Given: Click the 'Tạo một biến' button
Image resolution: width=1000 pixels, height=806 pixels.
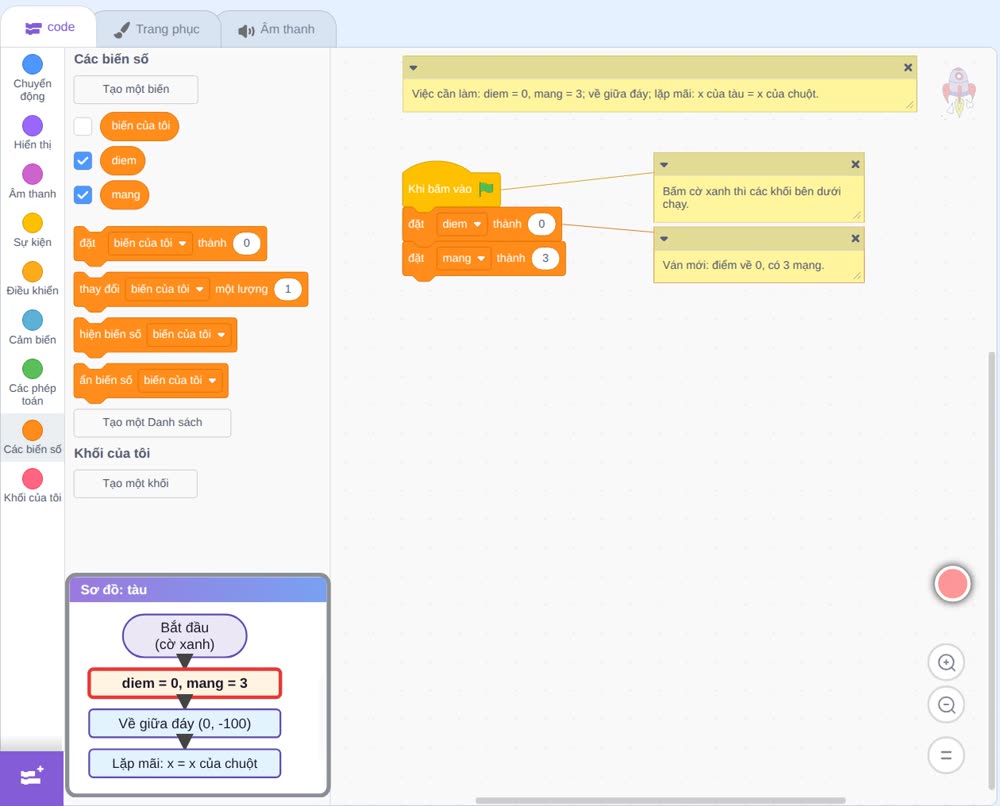Looking at the screenshot, I should point(136,89).
